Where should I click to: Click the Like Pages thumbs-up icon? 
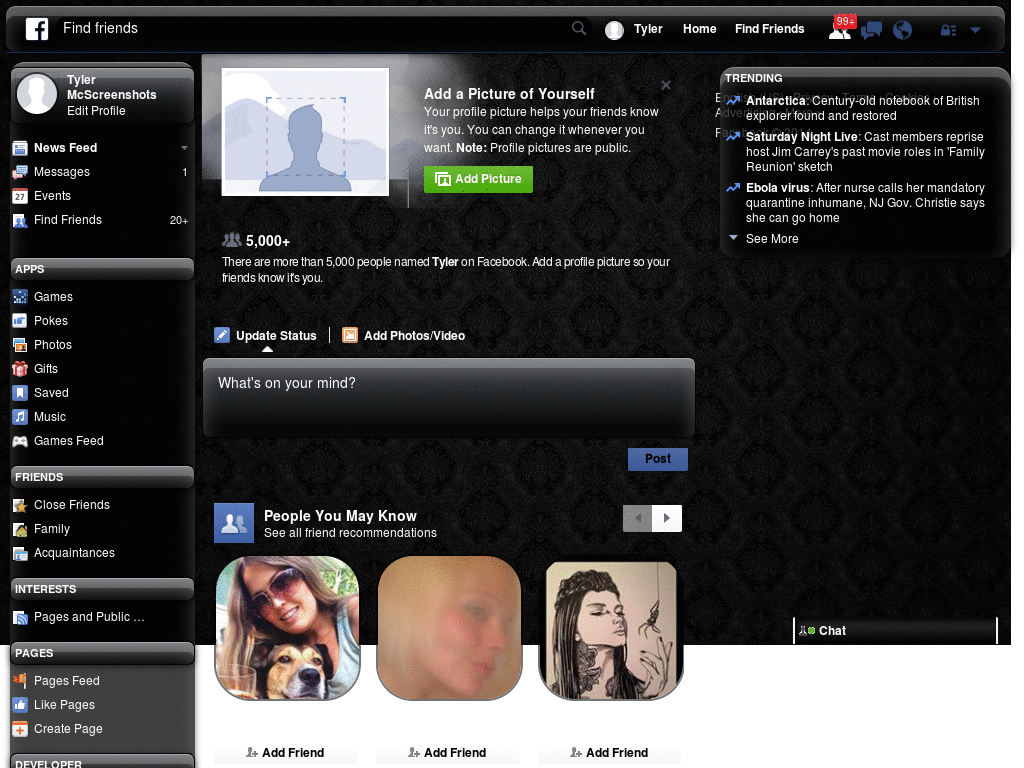pyautogui.click(x=20, y=705)
